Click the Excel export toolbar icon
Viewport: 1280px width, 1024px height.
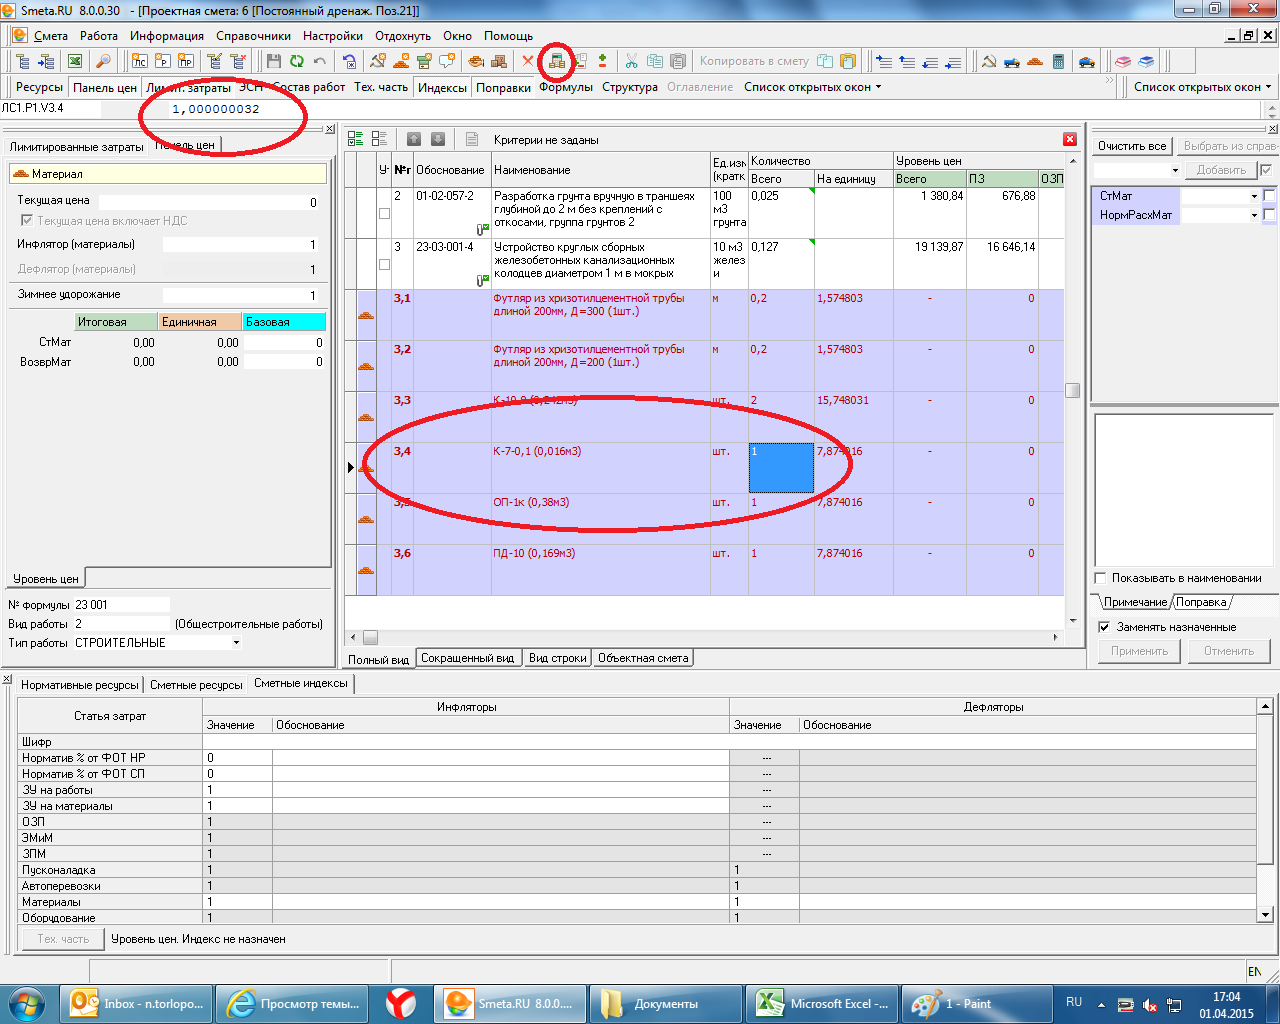click(x=75, y=61)
